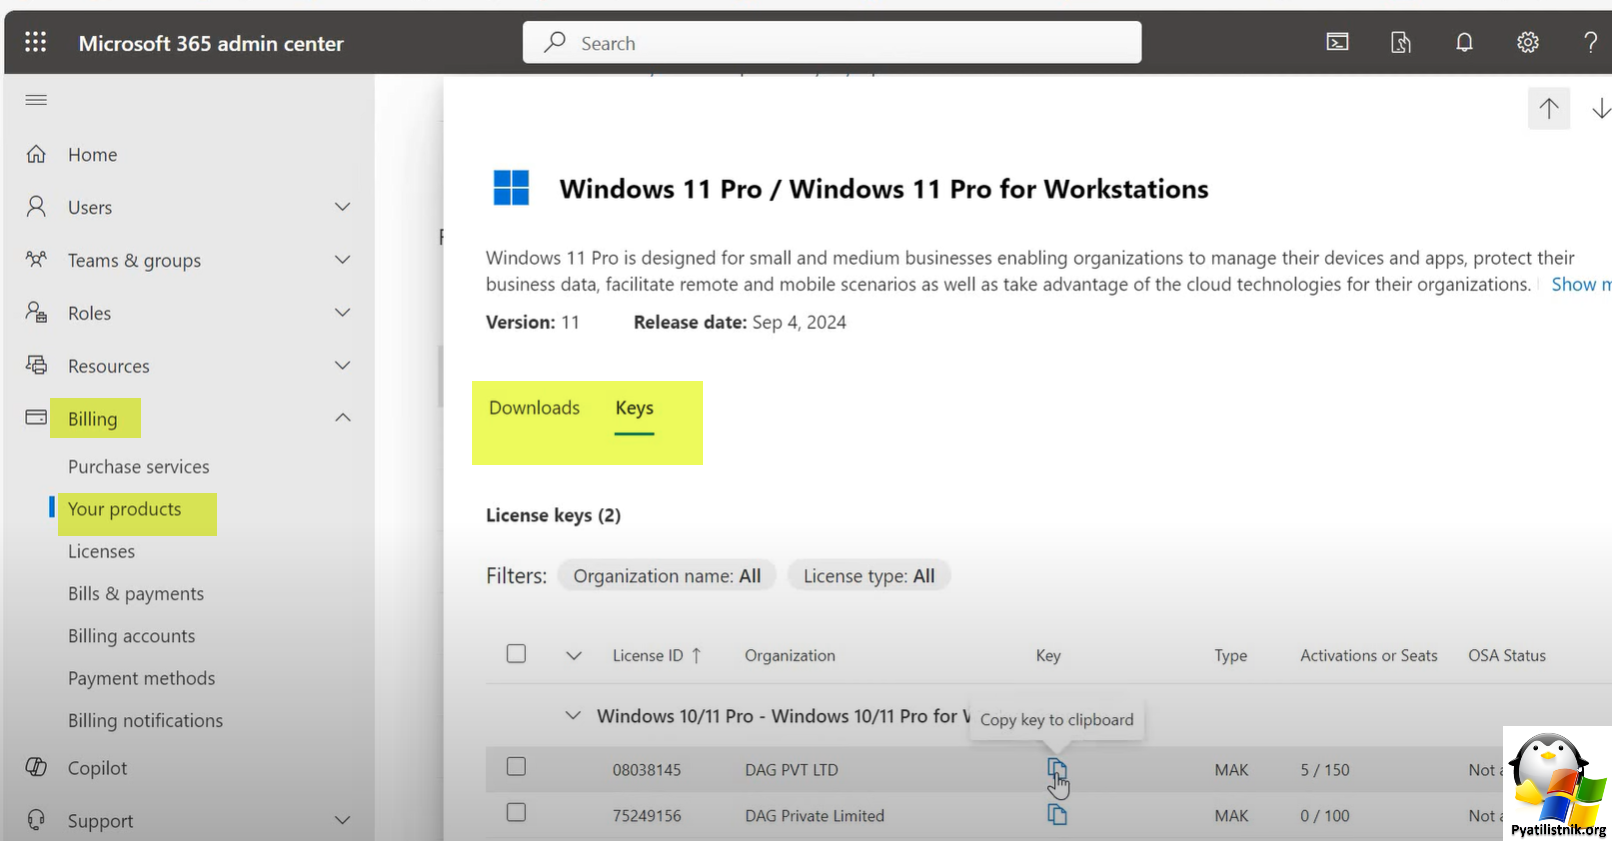Click the Billing card icon
The image size is (1612, 841).
(36, 417)
